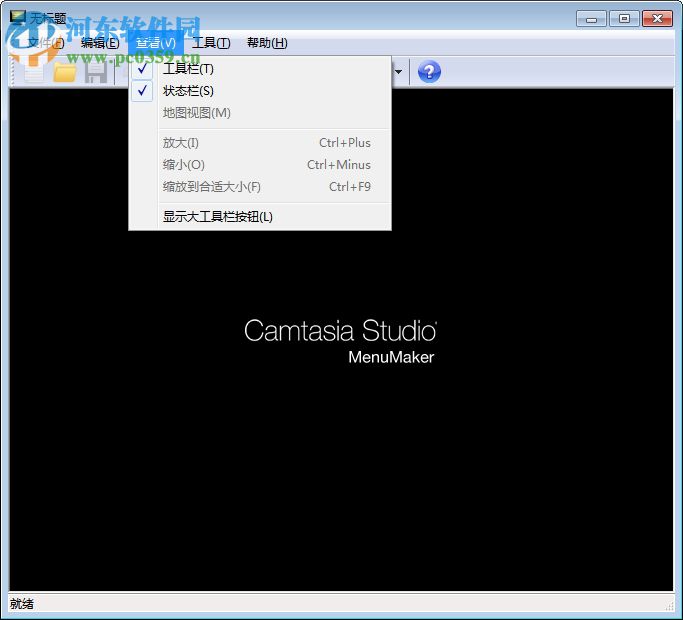Open the 工具(T) menu
This screenshot has height=620, width=683.
[x=211, y=43]
